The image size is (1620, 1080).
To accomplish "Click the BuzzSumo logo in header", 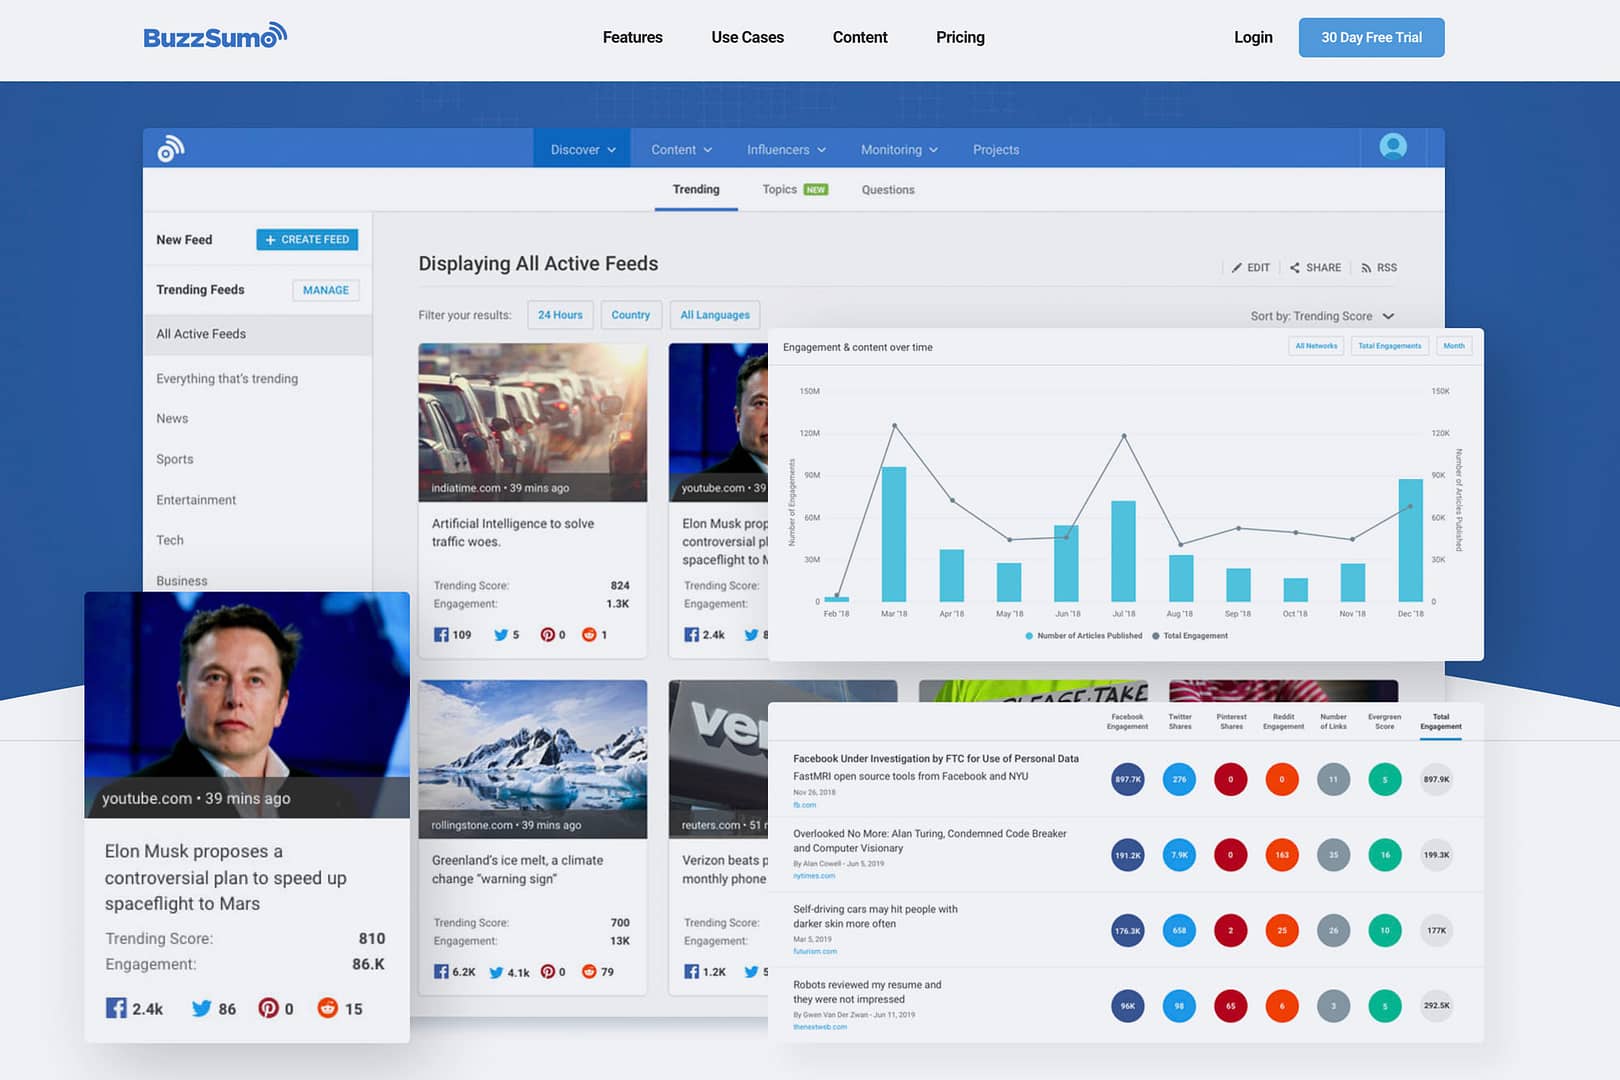I will (x=215, y=36).
